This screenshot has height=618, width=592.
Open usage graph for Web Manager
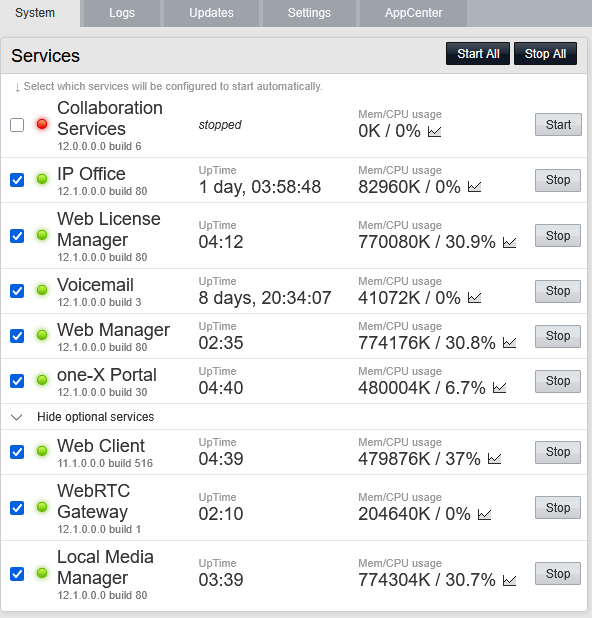(x=509, y=343)
